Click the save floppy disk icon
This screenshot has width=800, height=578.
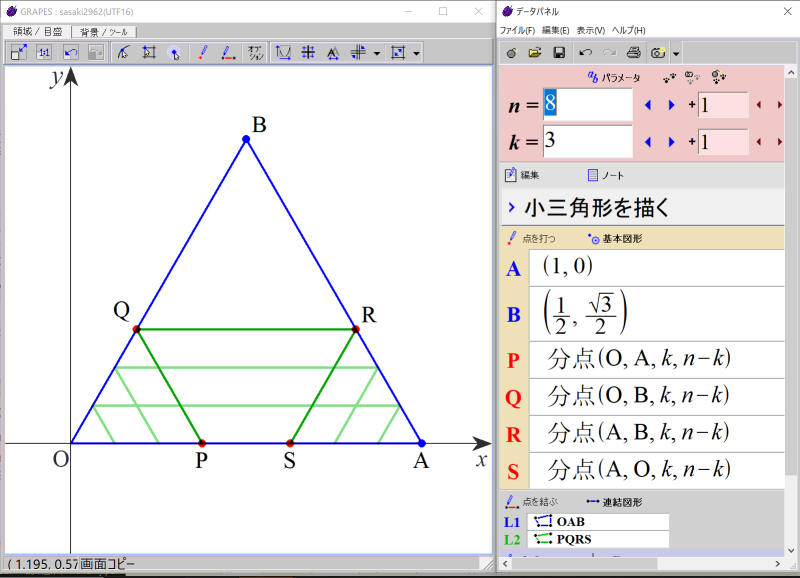coord(559,52)
